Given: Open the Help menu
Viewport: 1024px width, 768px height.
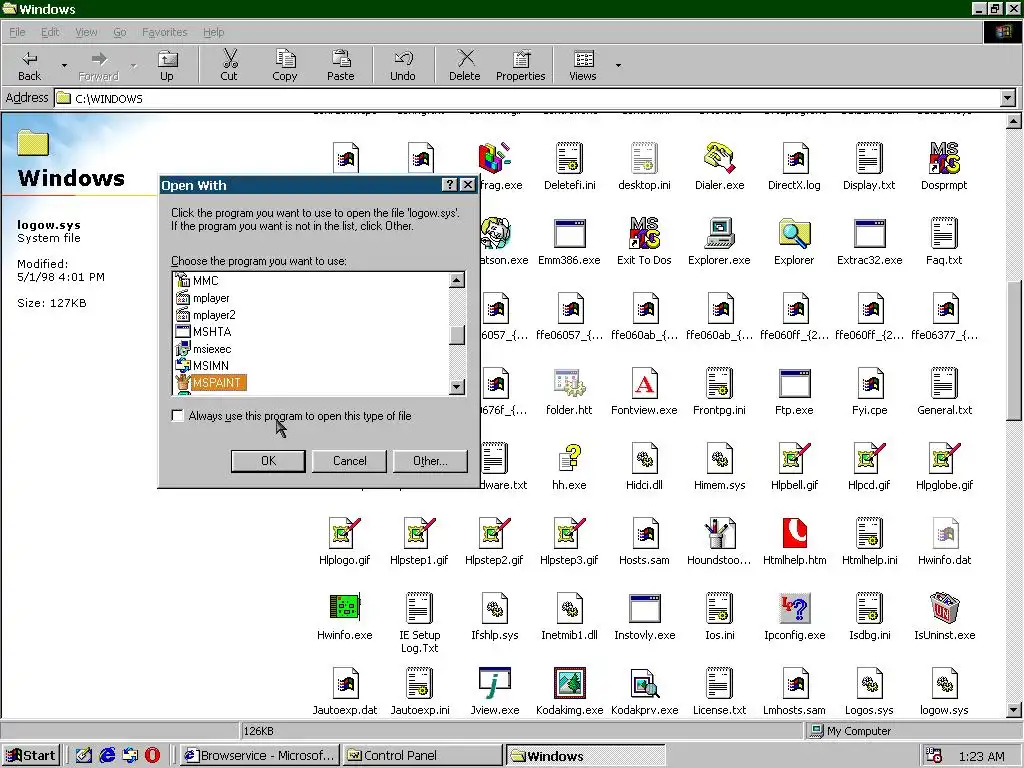Looking at the screenshot, I should coord(214,32).
